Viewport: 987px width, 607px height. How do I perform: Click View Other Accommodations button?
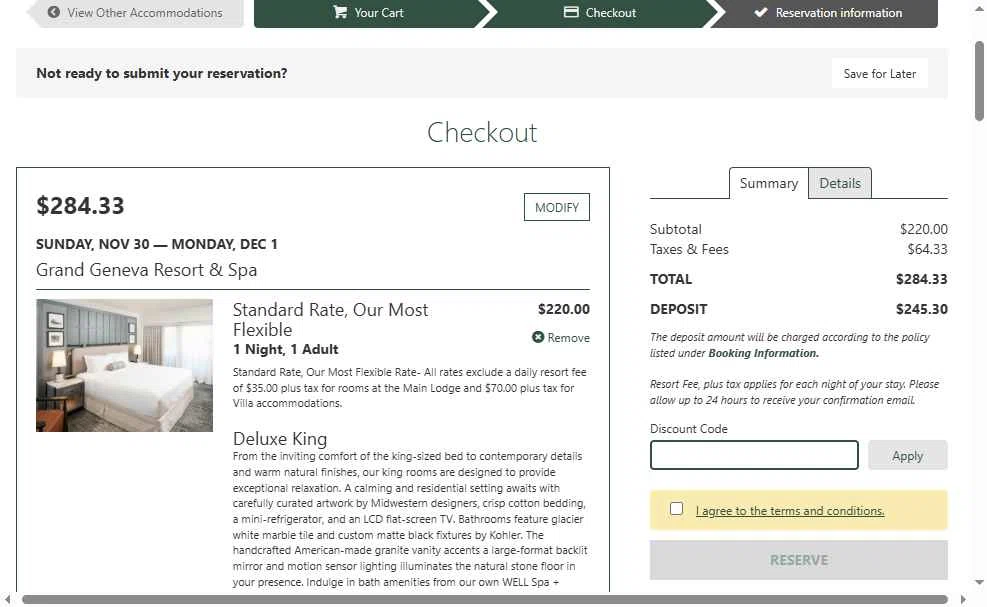click(x=135, y=13)
